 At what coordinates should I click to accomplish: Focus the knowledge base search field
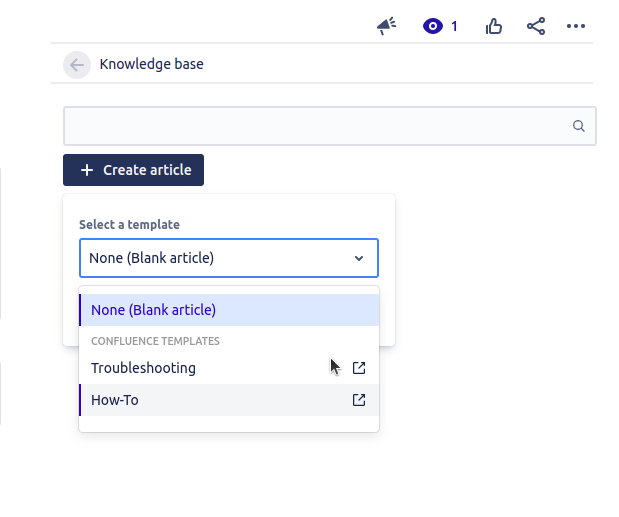tap(330, 126)
